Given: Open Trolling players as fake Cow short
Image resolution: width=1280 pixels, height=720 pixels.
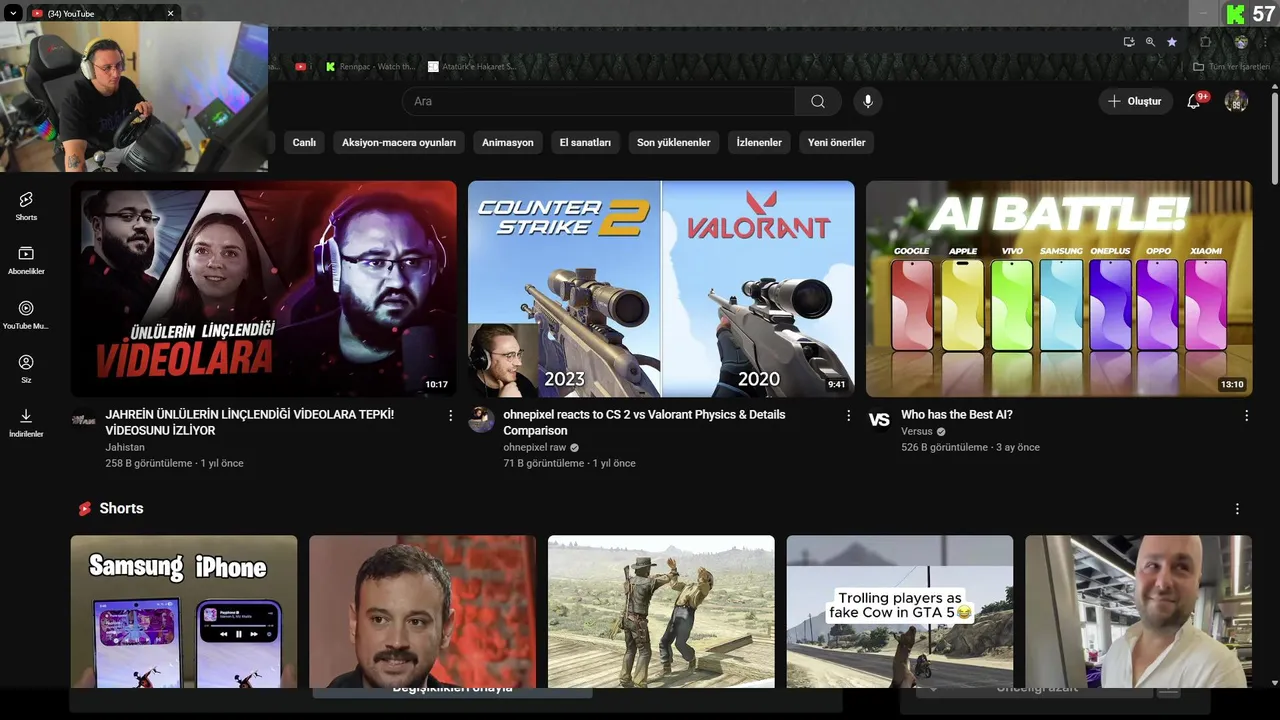Looking at the screenshot, I should click(900, 611).
